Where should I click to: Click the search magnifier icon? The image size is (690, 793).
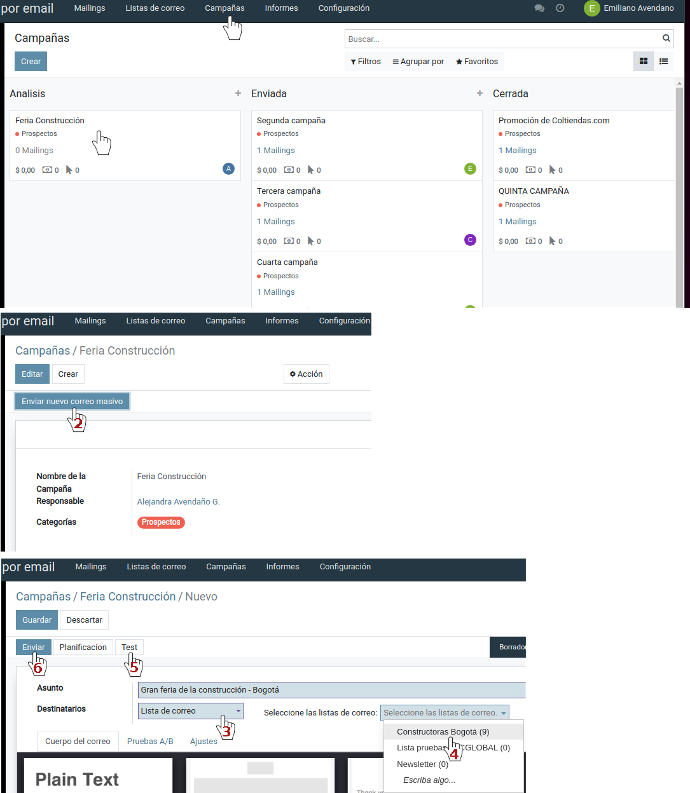tap(666, 39)
